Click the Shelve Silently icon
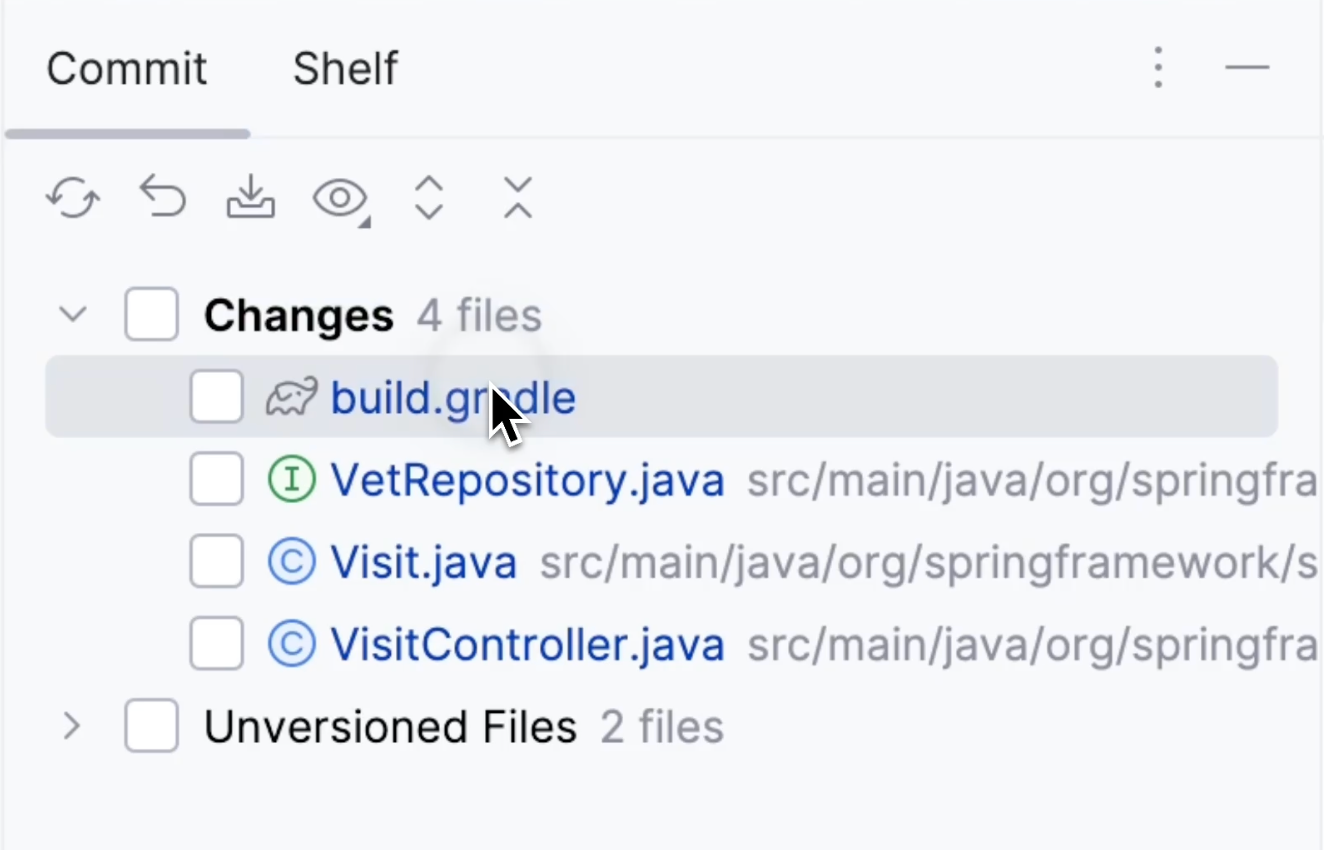 pyautogui.click(x=250, y=197)
